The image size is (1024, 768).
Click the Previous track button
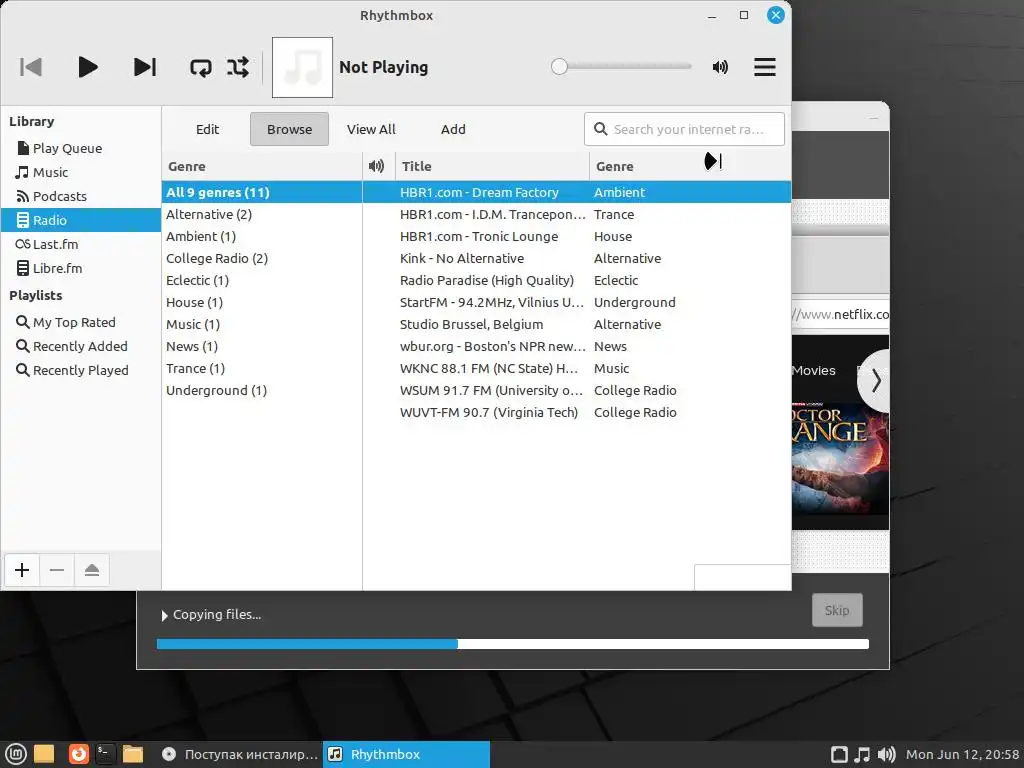pos(31,67)
